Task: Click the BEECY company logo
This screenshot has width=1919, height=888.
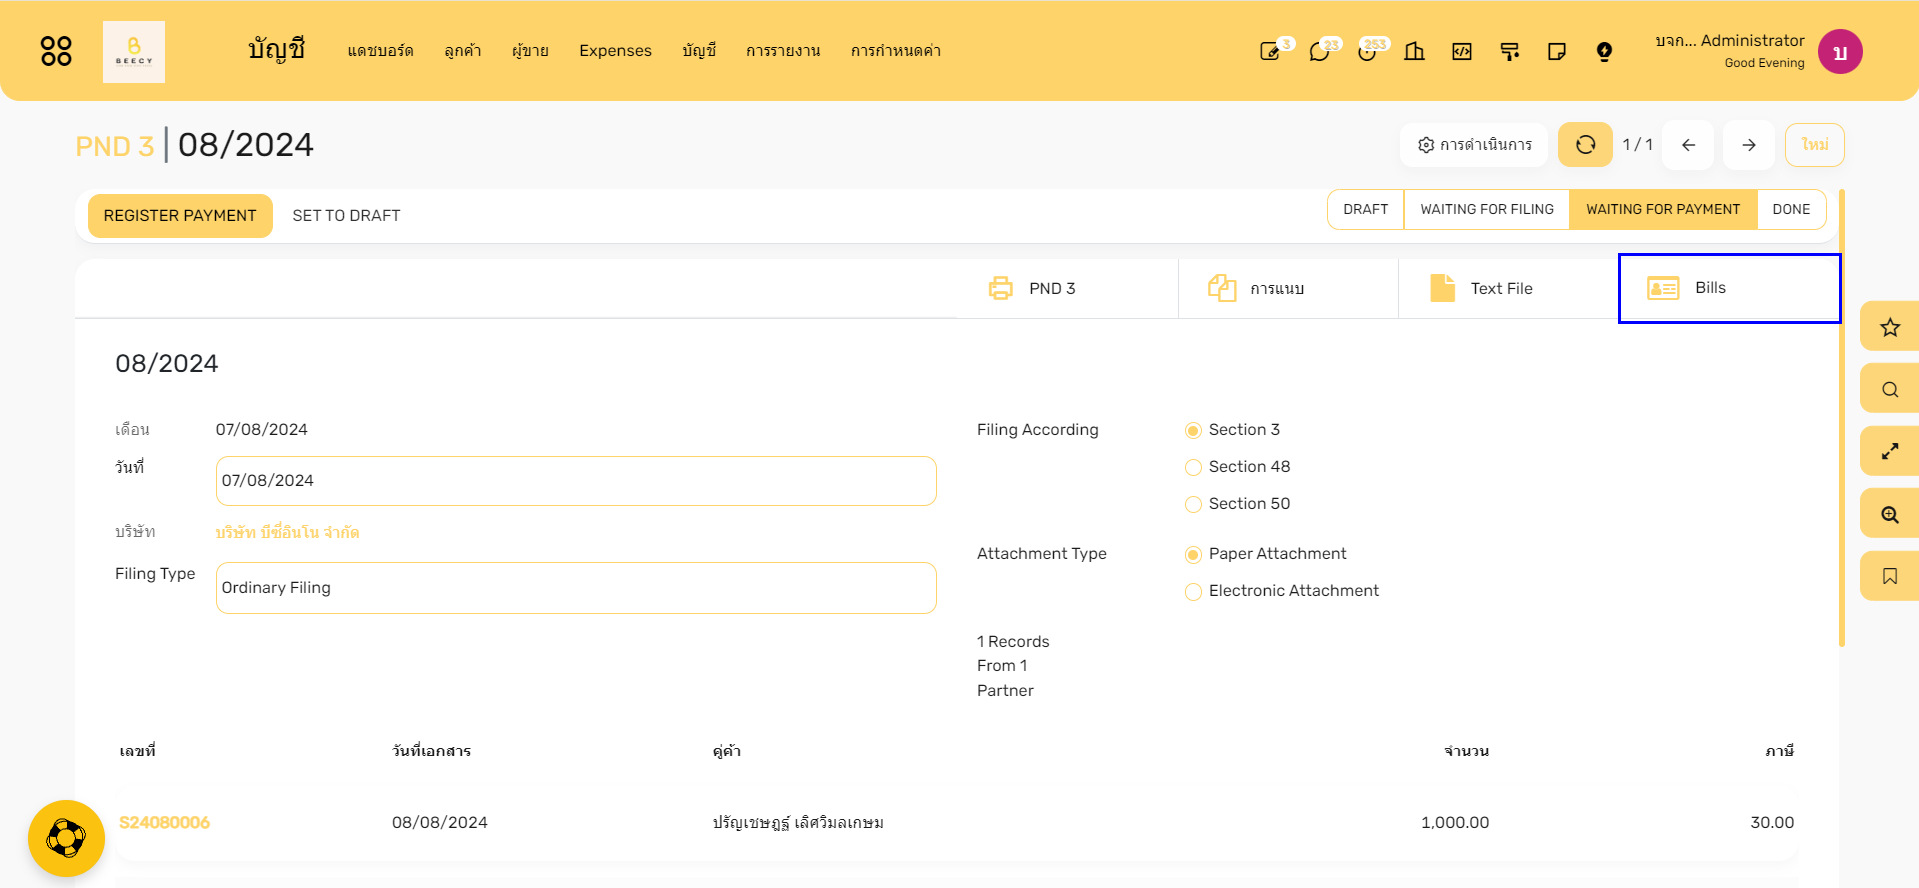Action: [134, 52]
